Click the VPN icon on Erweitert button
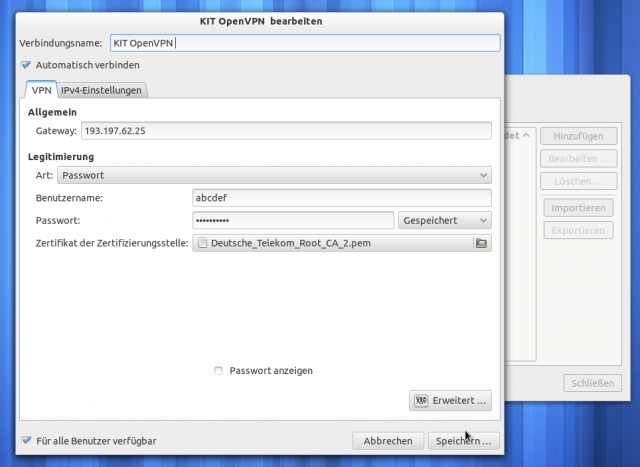 (x=421, y=400)
